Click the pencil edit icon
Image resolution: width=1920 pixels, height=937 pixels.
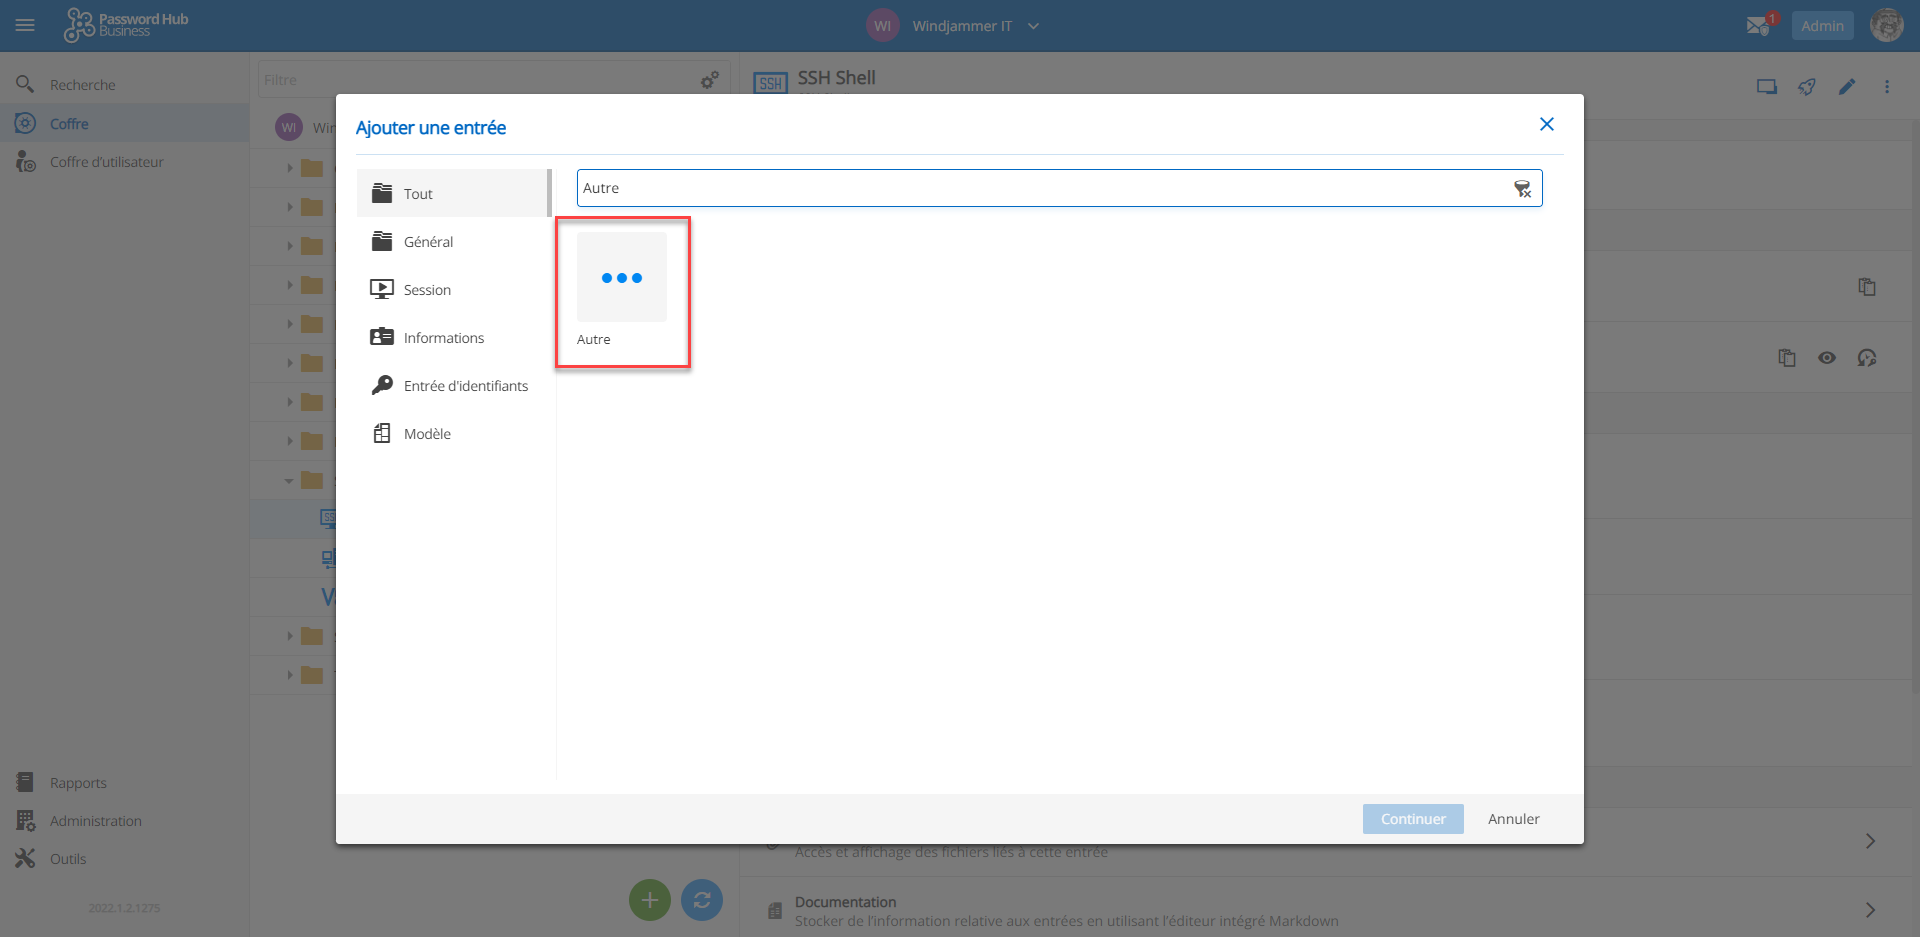(1846, 87)
